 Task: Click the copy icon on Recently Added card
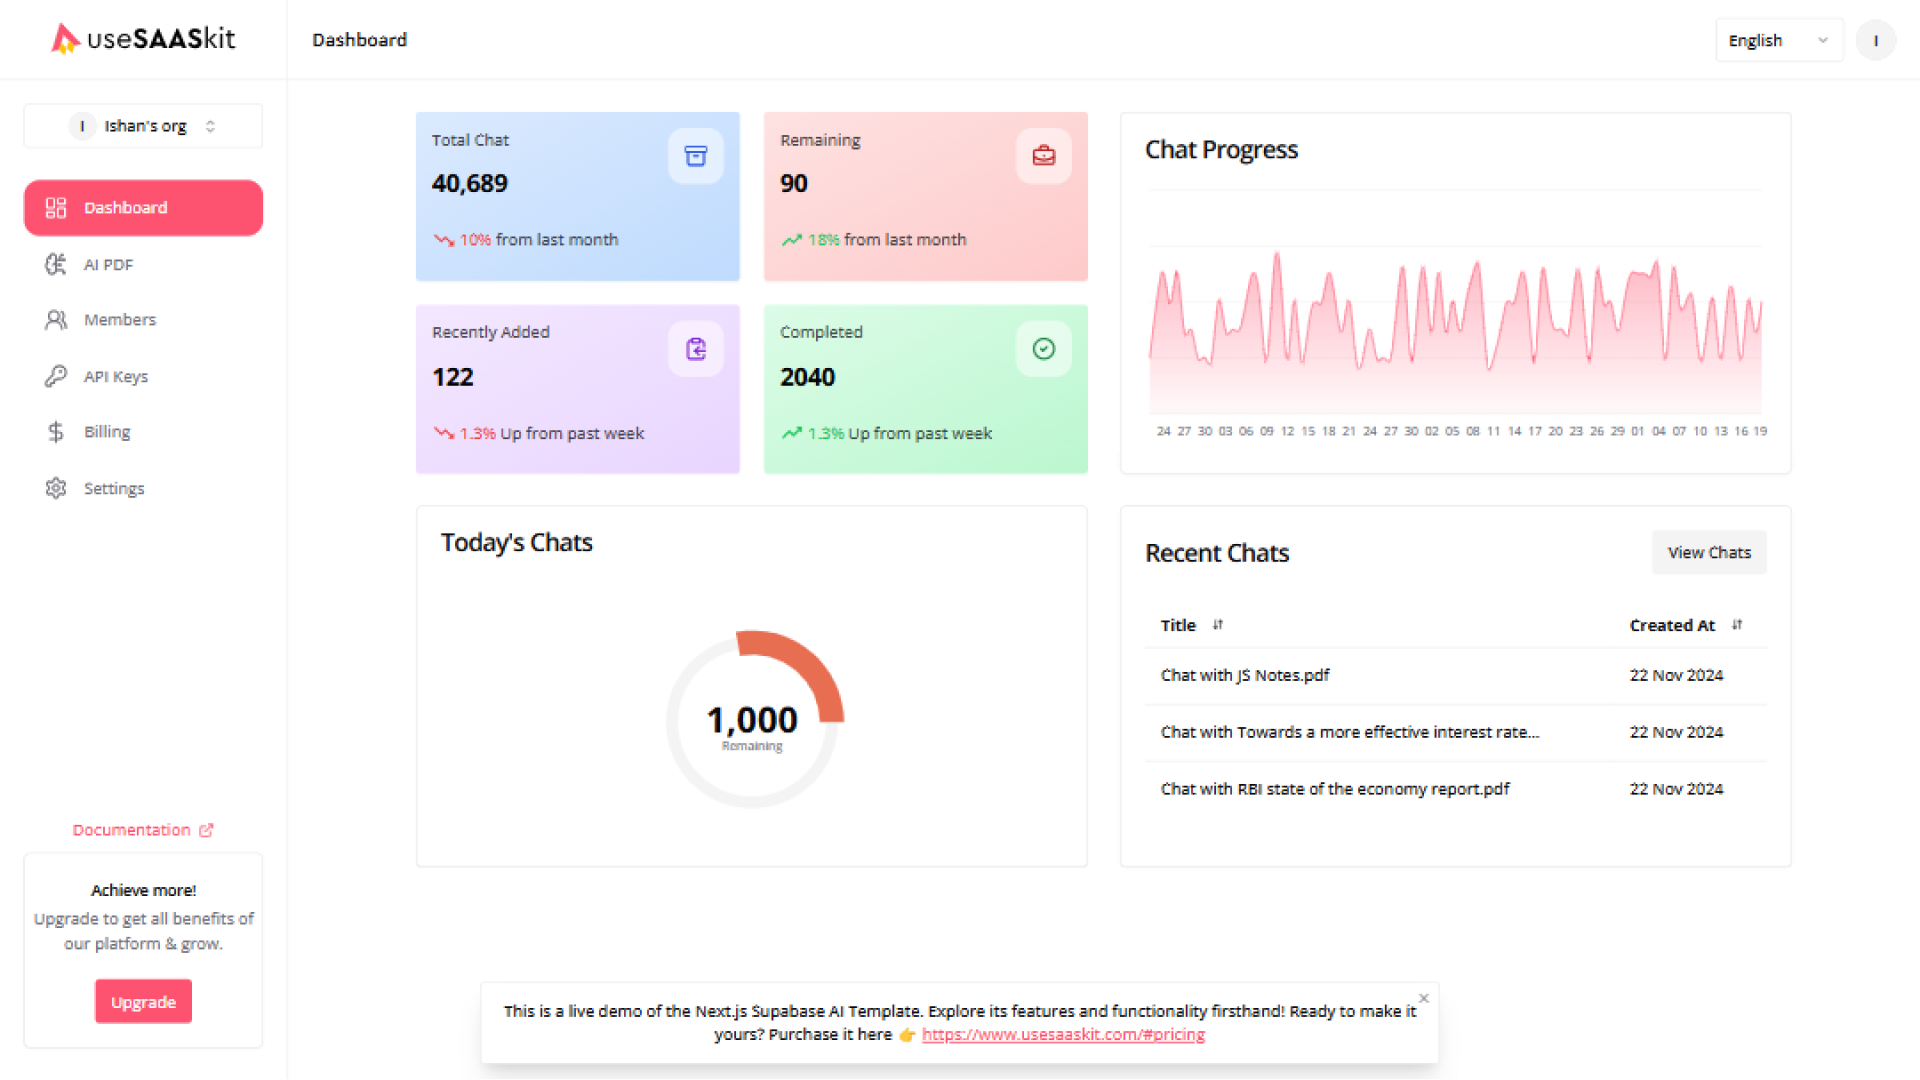[696, 348]
